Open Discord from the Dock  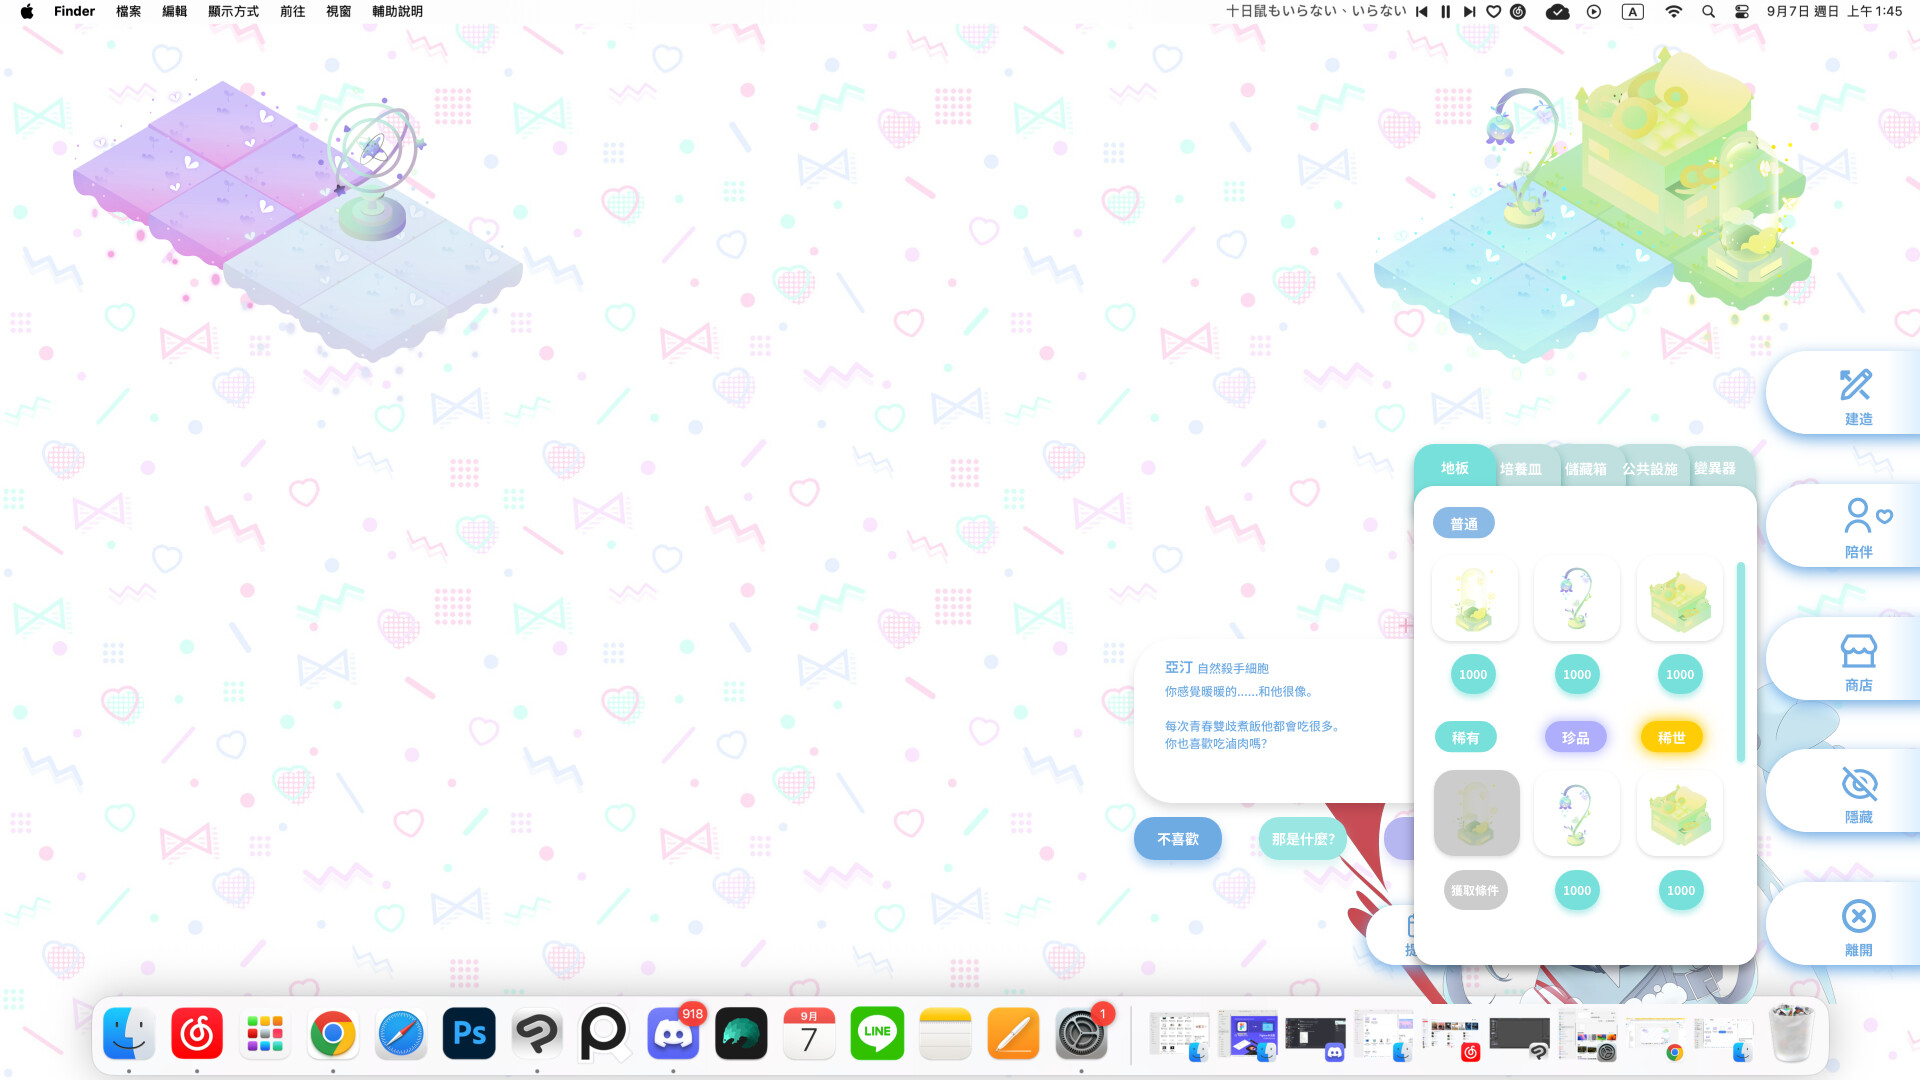coord(672,1034)
